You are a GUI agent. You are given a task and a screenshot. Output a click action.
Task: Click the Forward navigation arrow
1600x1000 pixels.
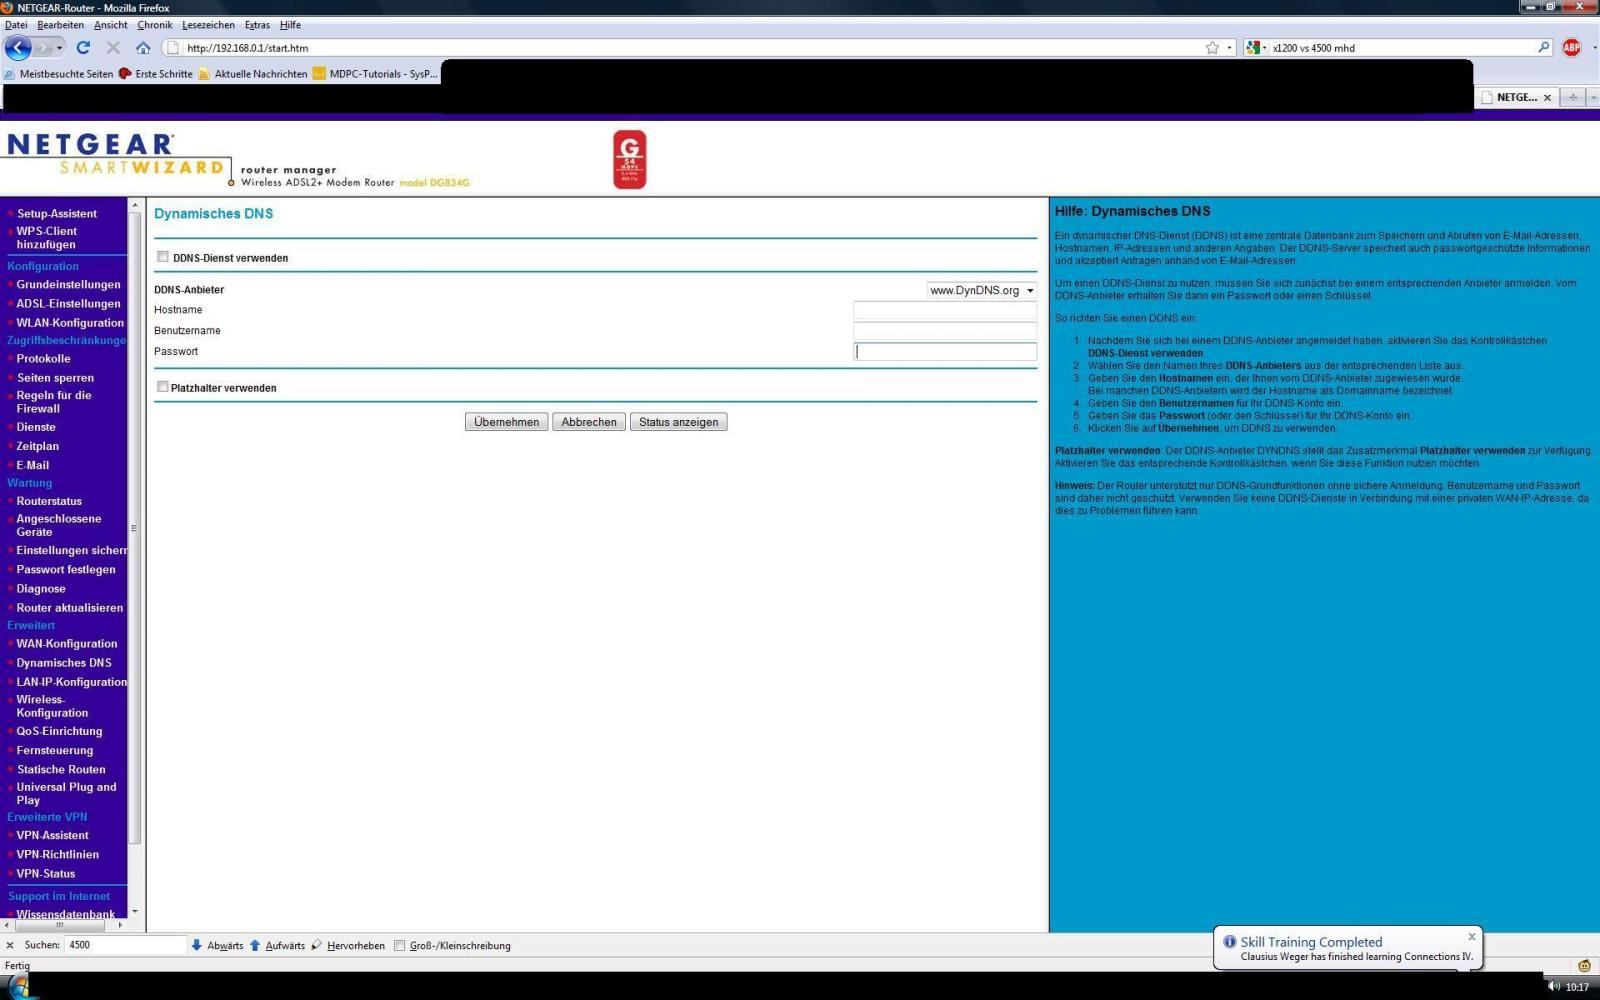pos(42,47)
